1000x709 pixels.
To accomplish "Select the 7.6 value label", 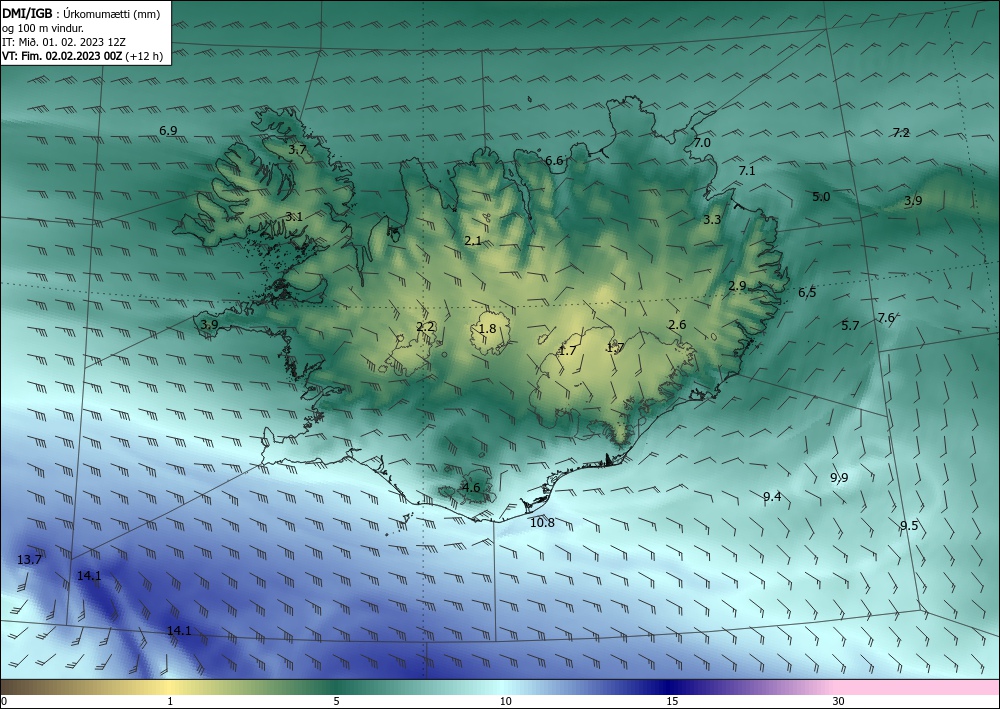I will (x=886, y=318).
